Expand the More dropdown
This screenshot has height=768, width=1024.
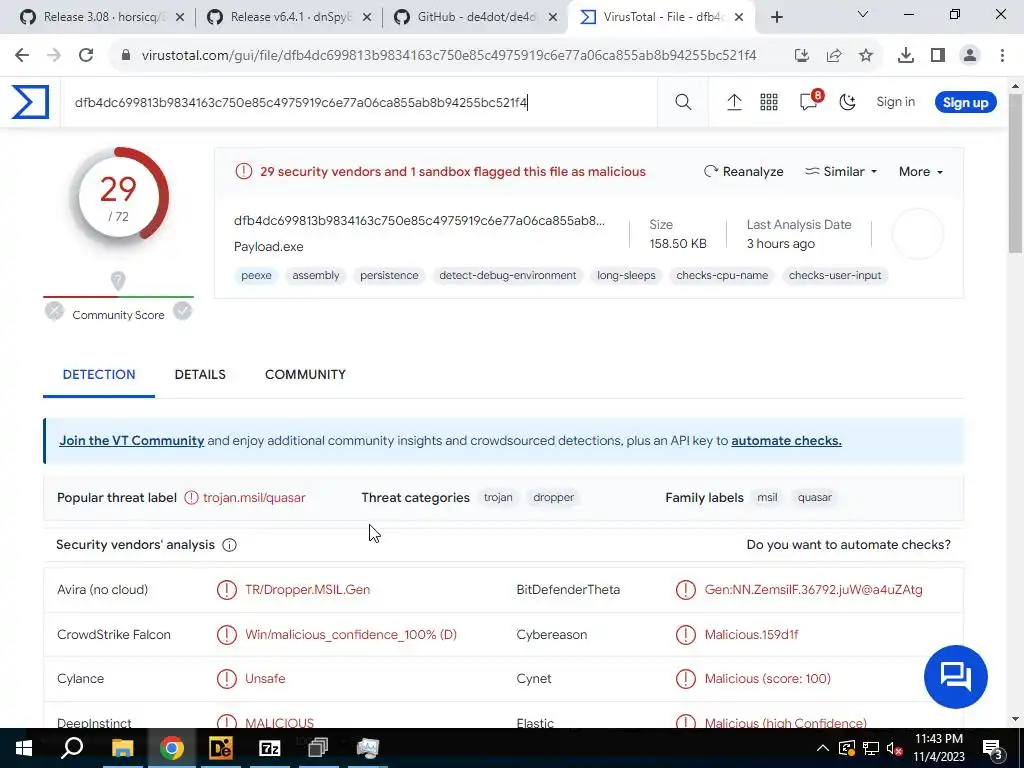921,172
